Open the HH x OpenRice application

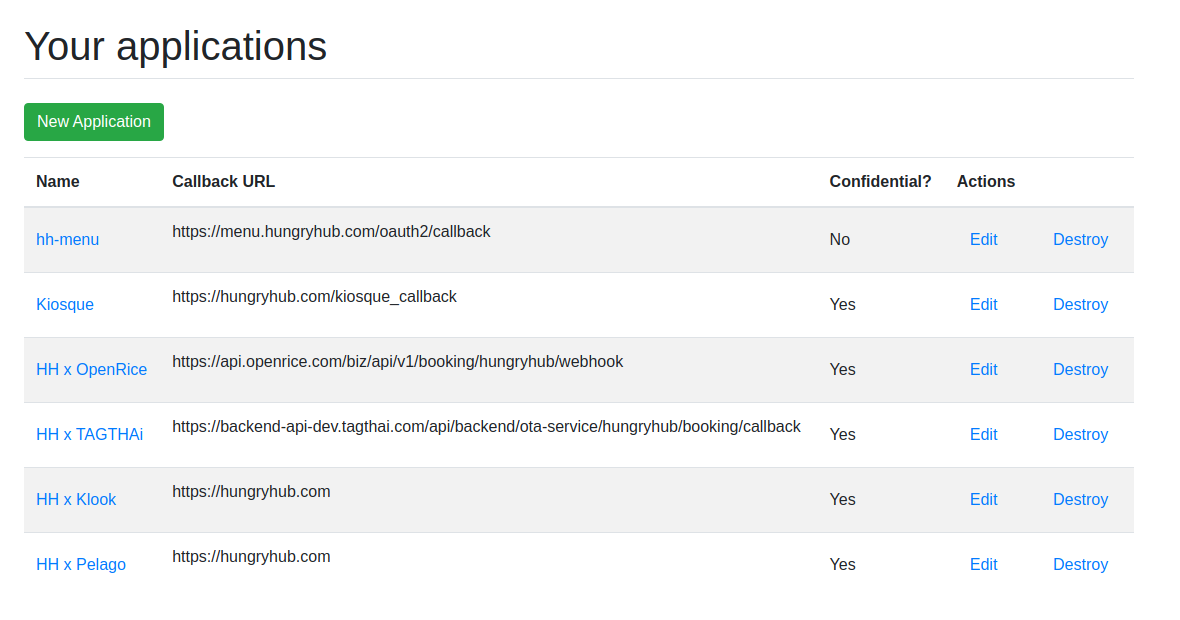point(91,370)
